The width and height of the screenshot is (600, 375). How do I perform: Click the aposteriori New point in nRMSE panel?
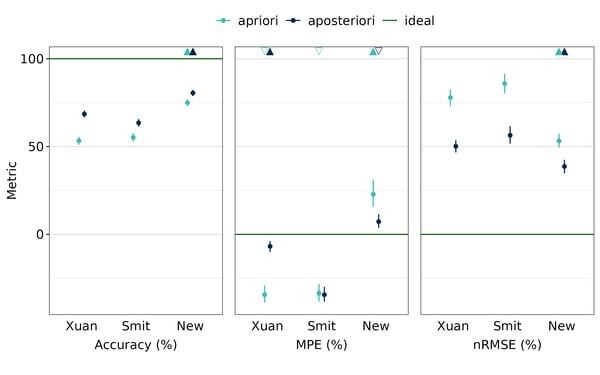(x=564, y=166)
